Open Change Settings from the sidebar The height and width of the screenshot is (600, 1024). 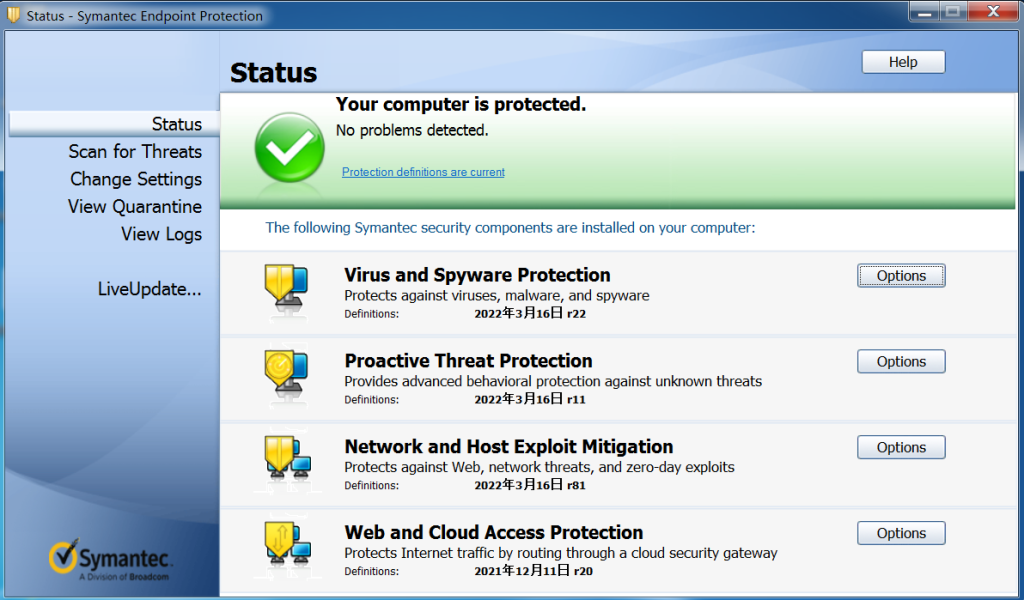pyautogui.click(x=136, y=179)
